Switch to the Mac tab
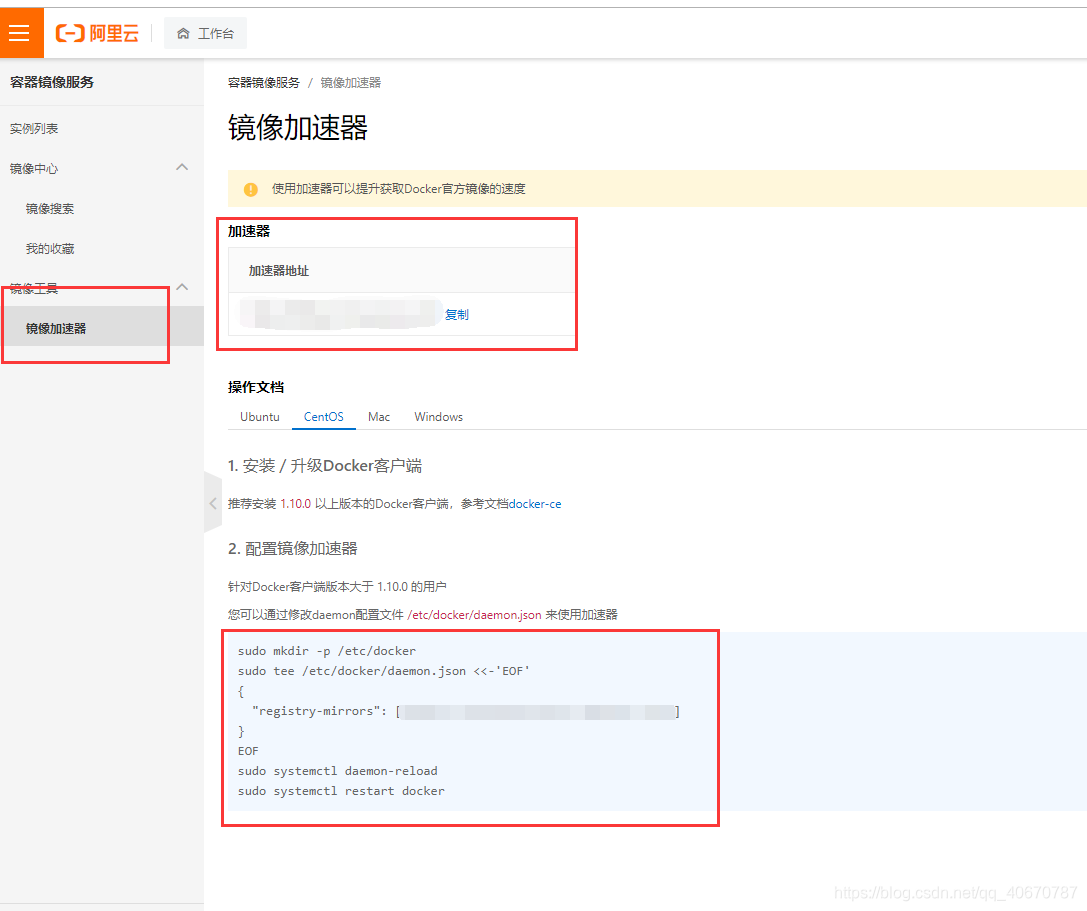 pos(379,417)
